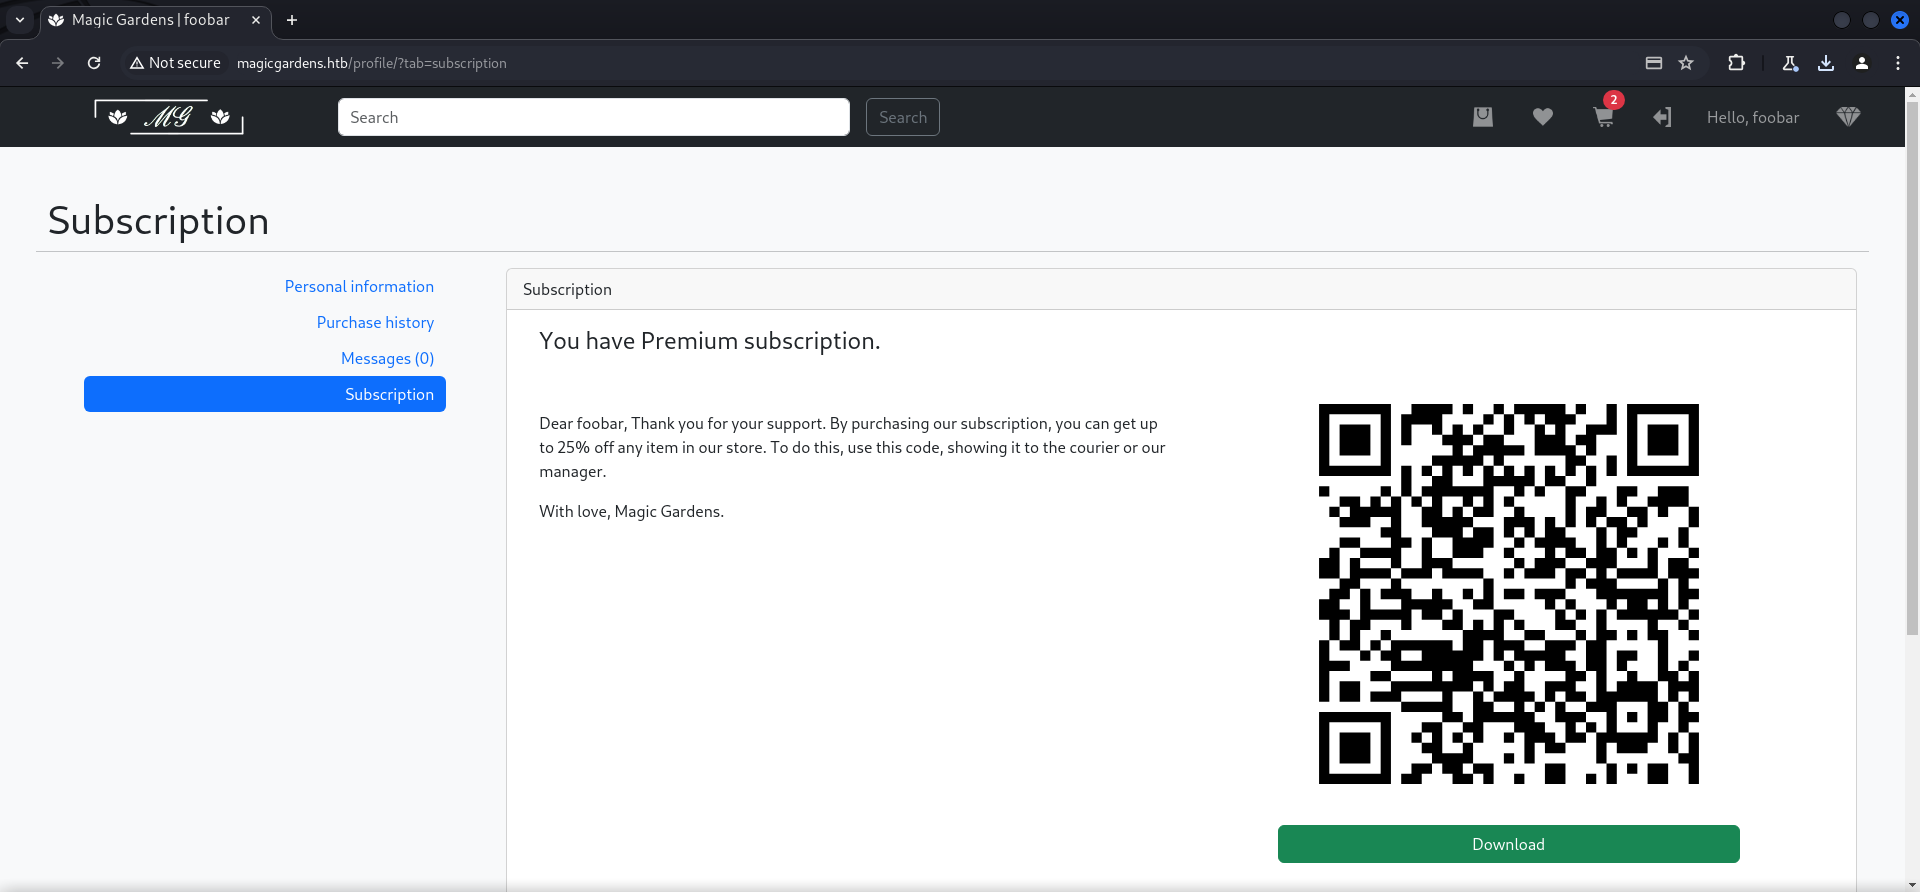
Task: Open the wishlist heart icon
Action: click(1543, 117)
